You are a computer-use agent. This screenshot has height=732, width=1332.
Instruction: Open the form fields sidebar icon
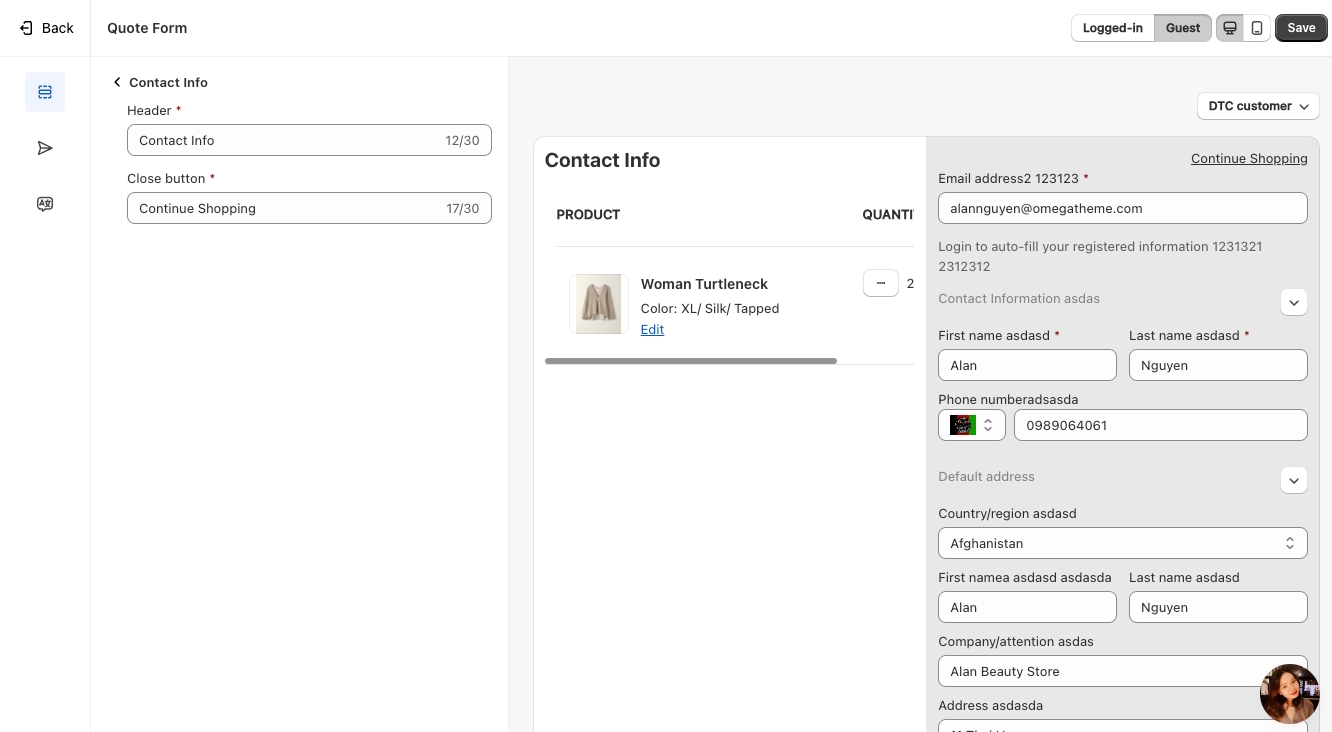click(x=45, y=92)
